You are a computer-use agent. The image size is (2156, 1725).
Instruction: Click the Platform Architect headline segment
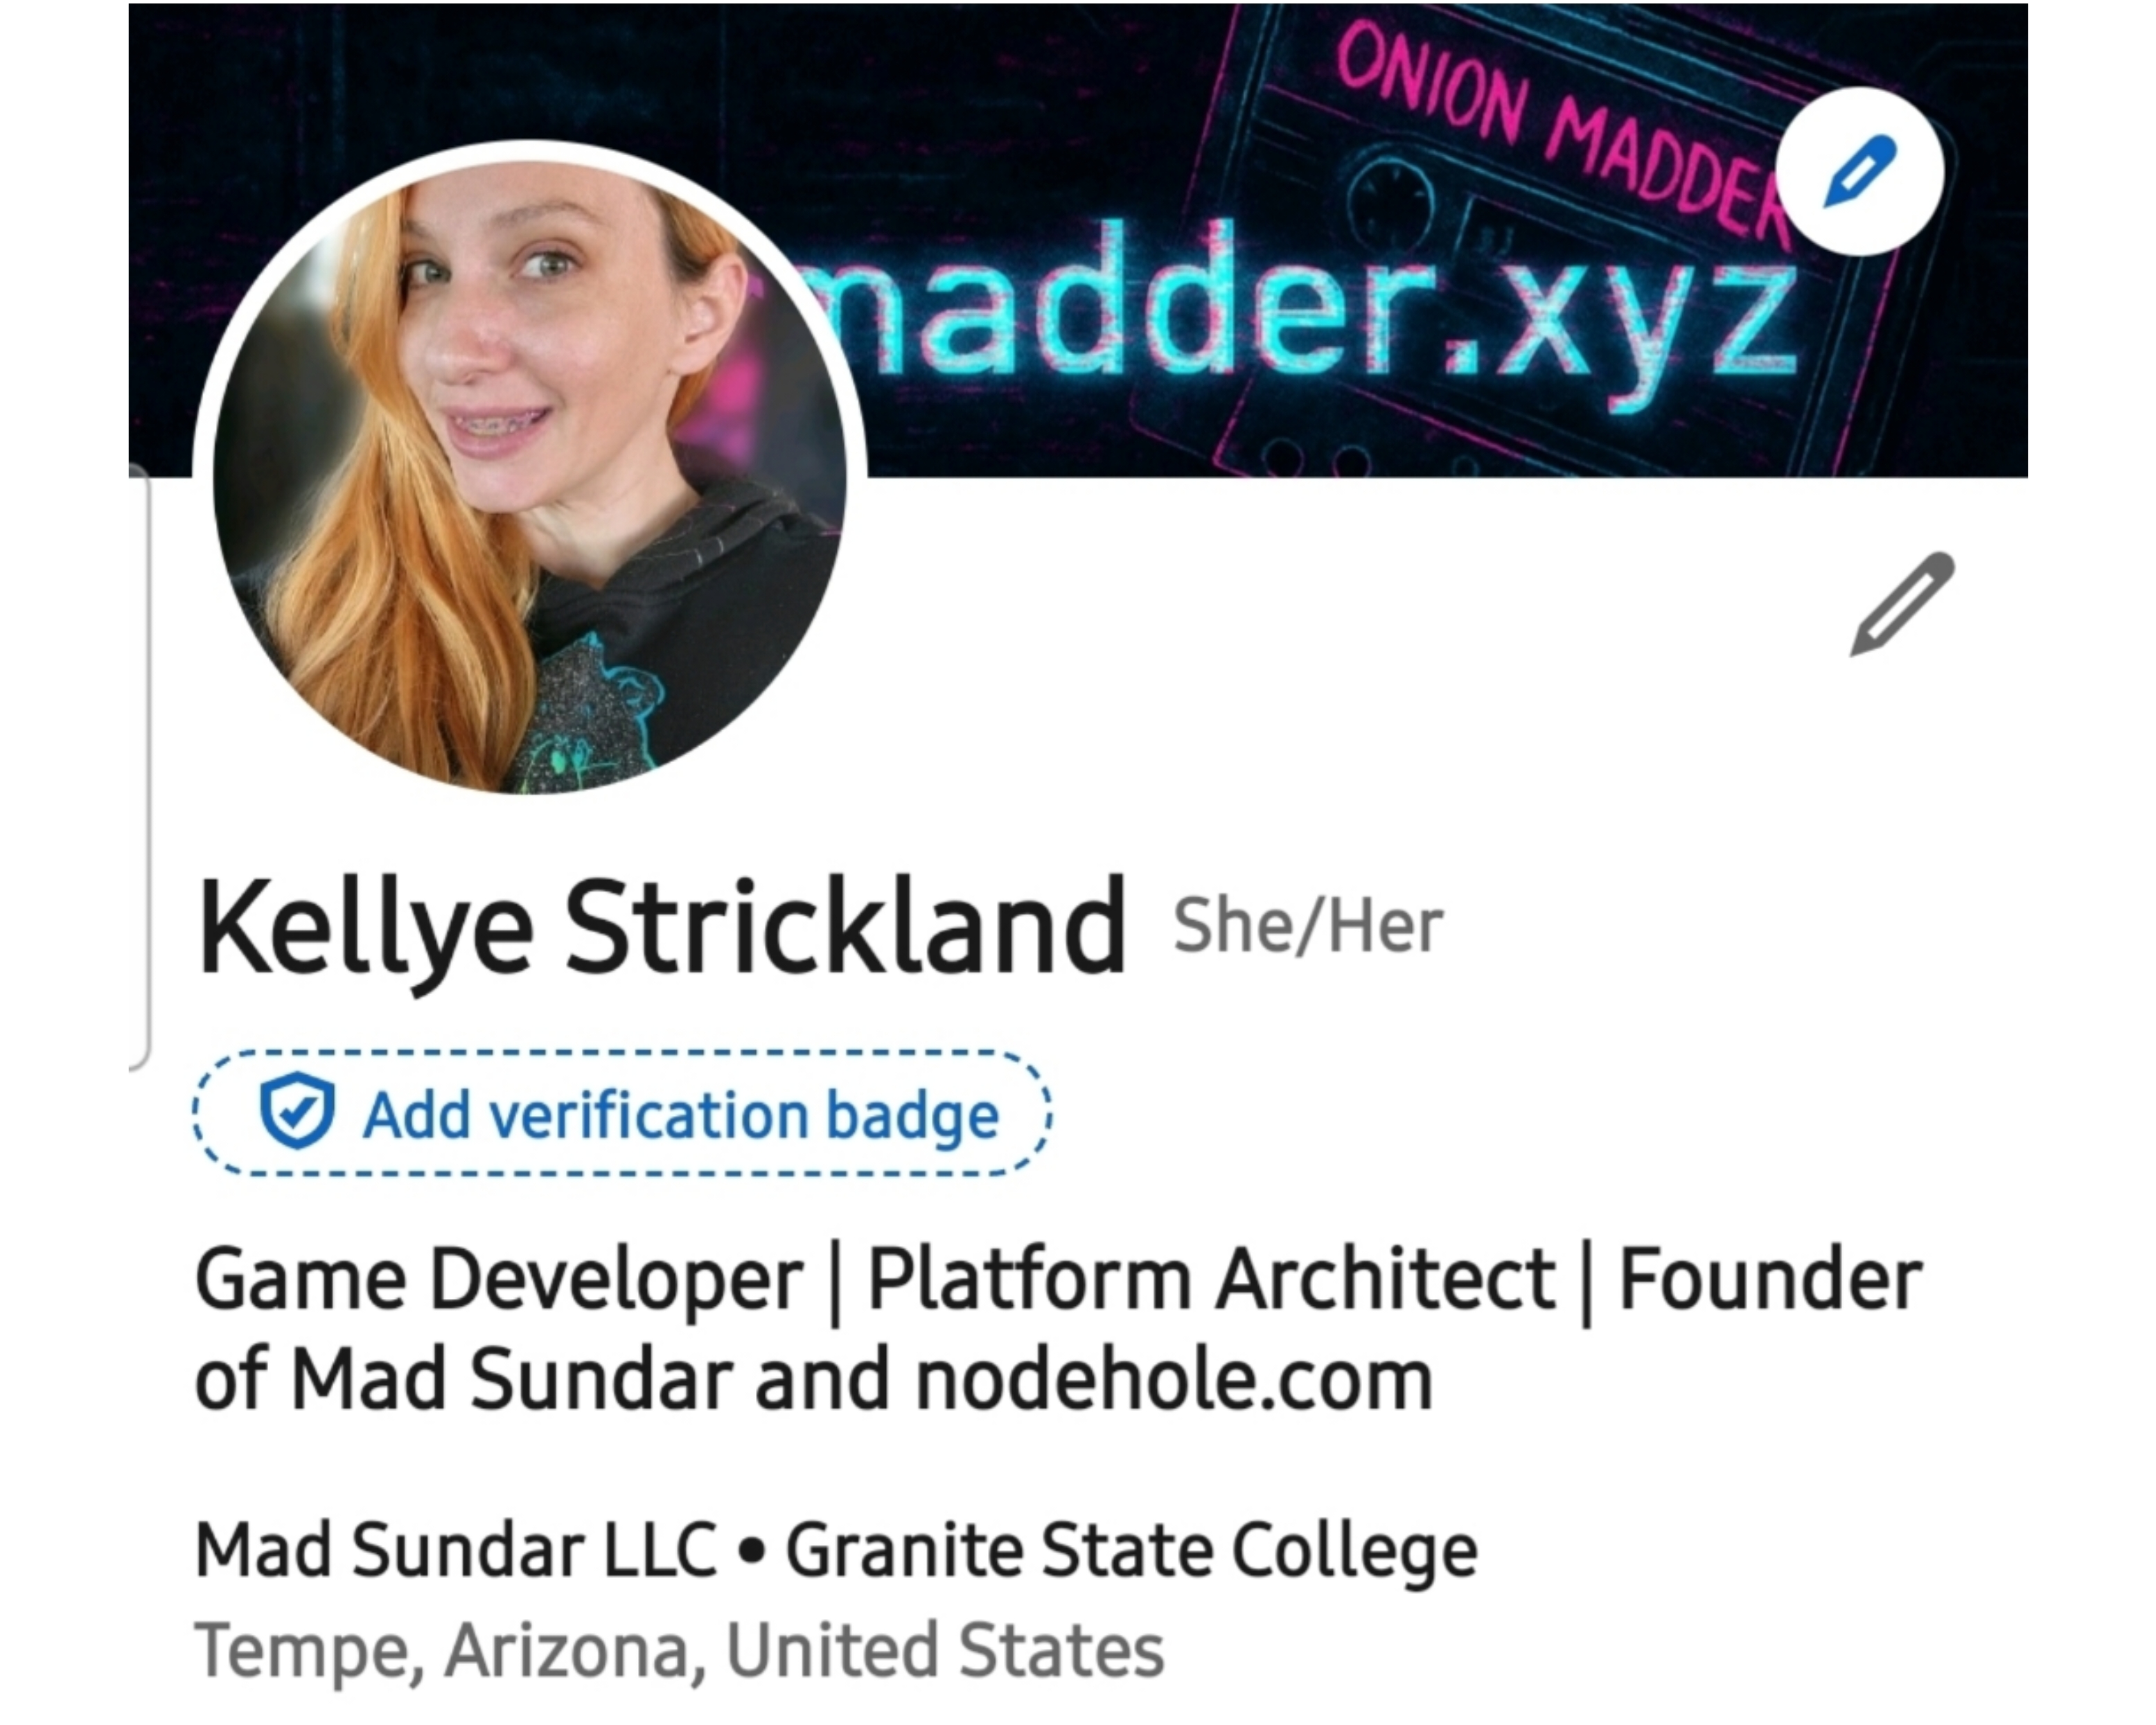click(1211, 1279)
